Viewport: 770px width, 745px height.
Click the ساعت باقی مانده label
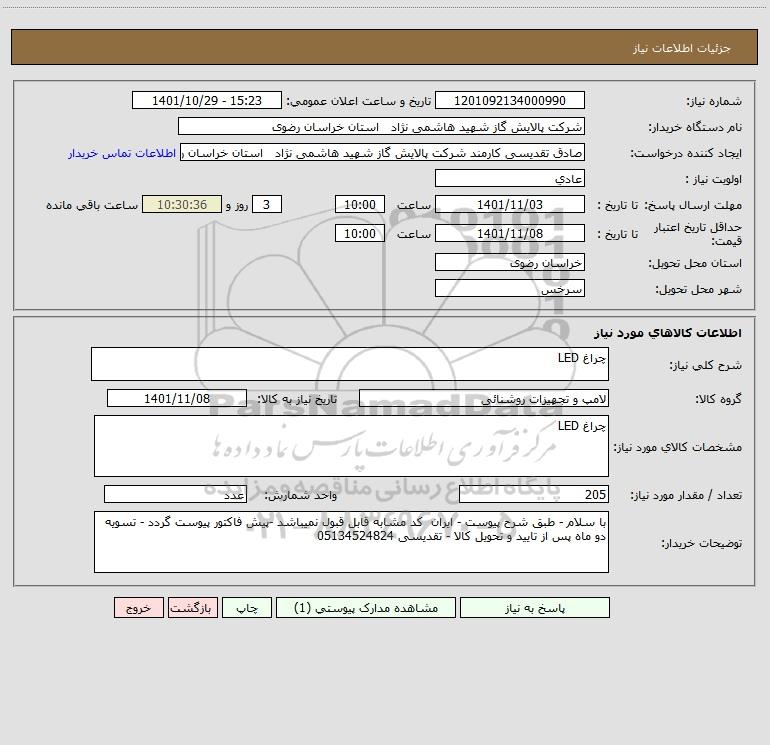coord(92,205)
